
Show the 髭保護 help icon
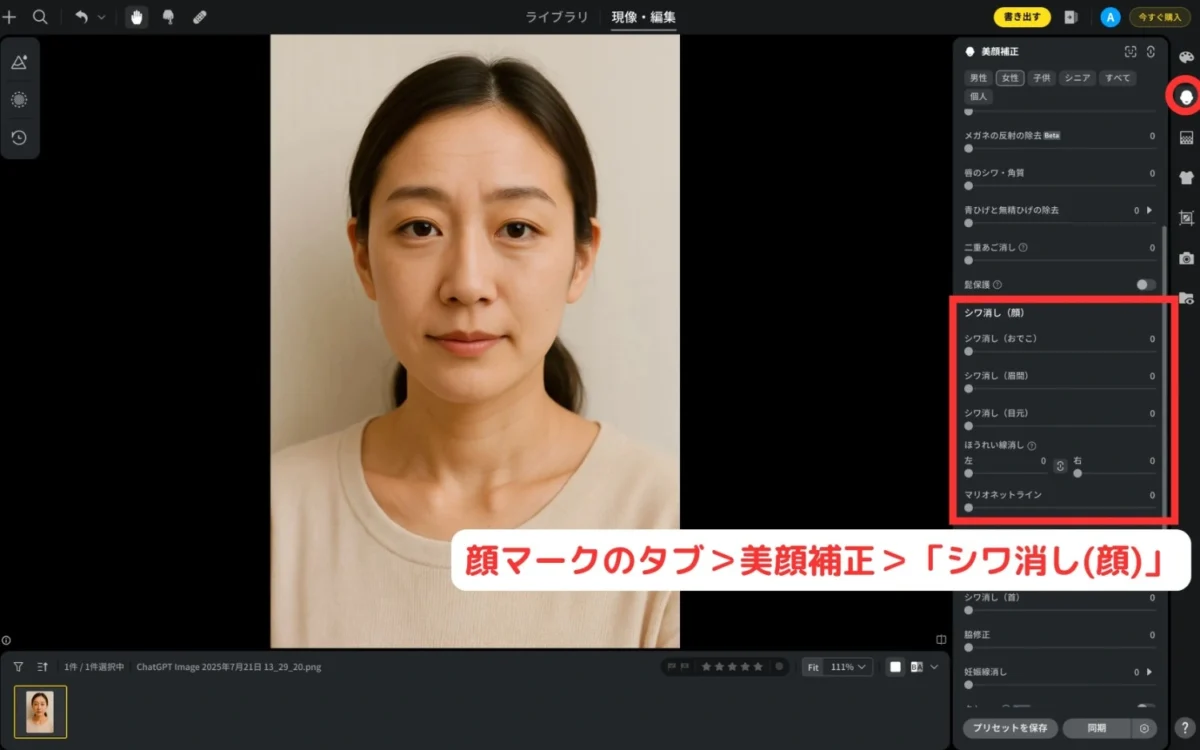coord(997,285)
